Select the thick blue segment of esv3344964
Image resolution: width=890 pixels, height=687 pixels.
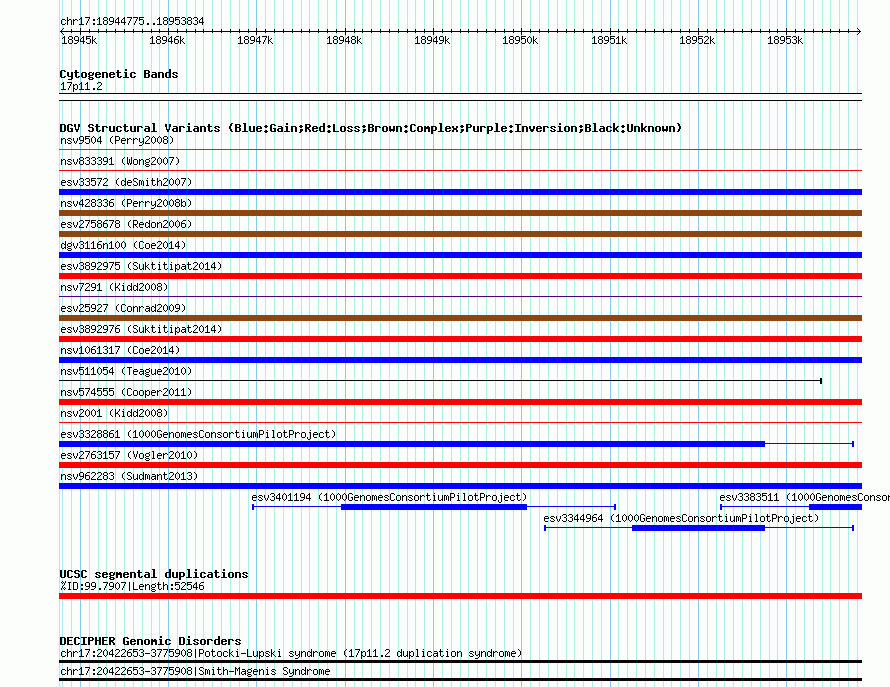pyautogui.click(x=699, y=528)
